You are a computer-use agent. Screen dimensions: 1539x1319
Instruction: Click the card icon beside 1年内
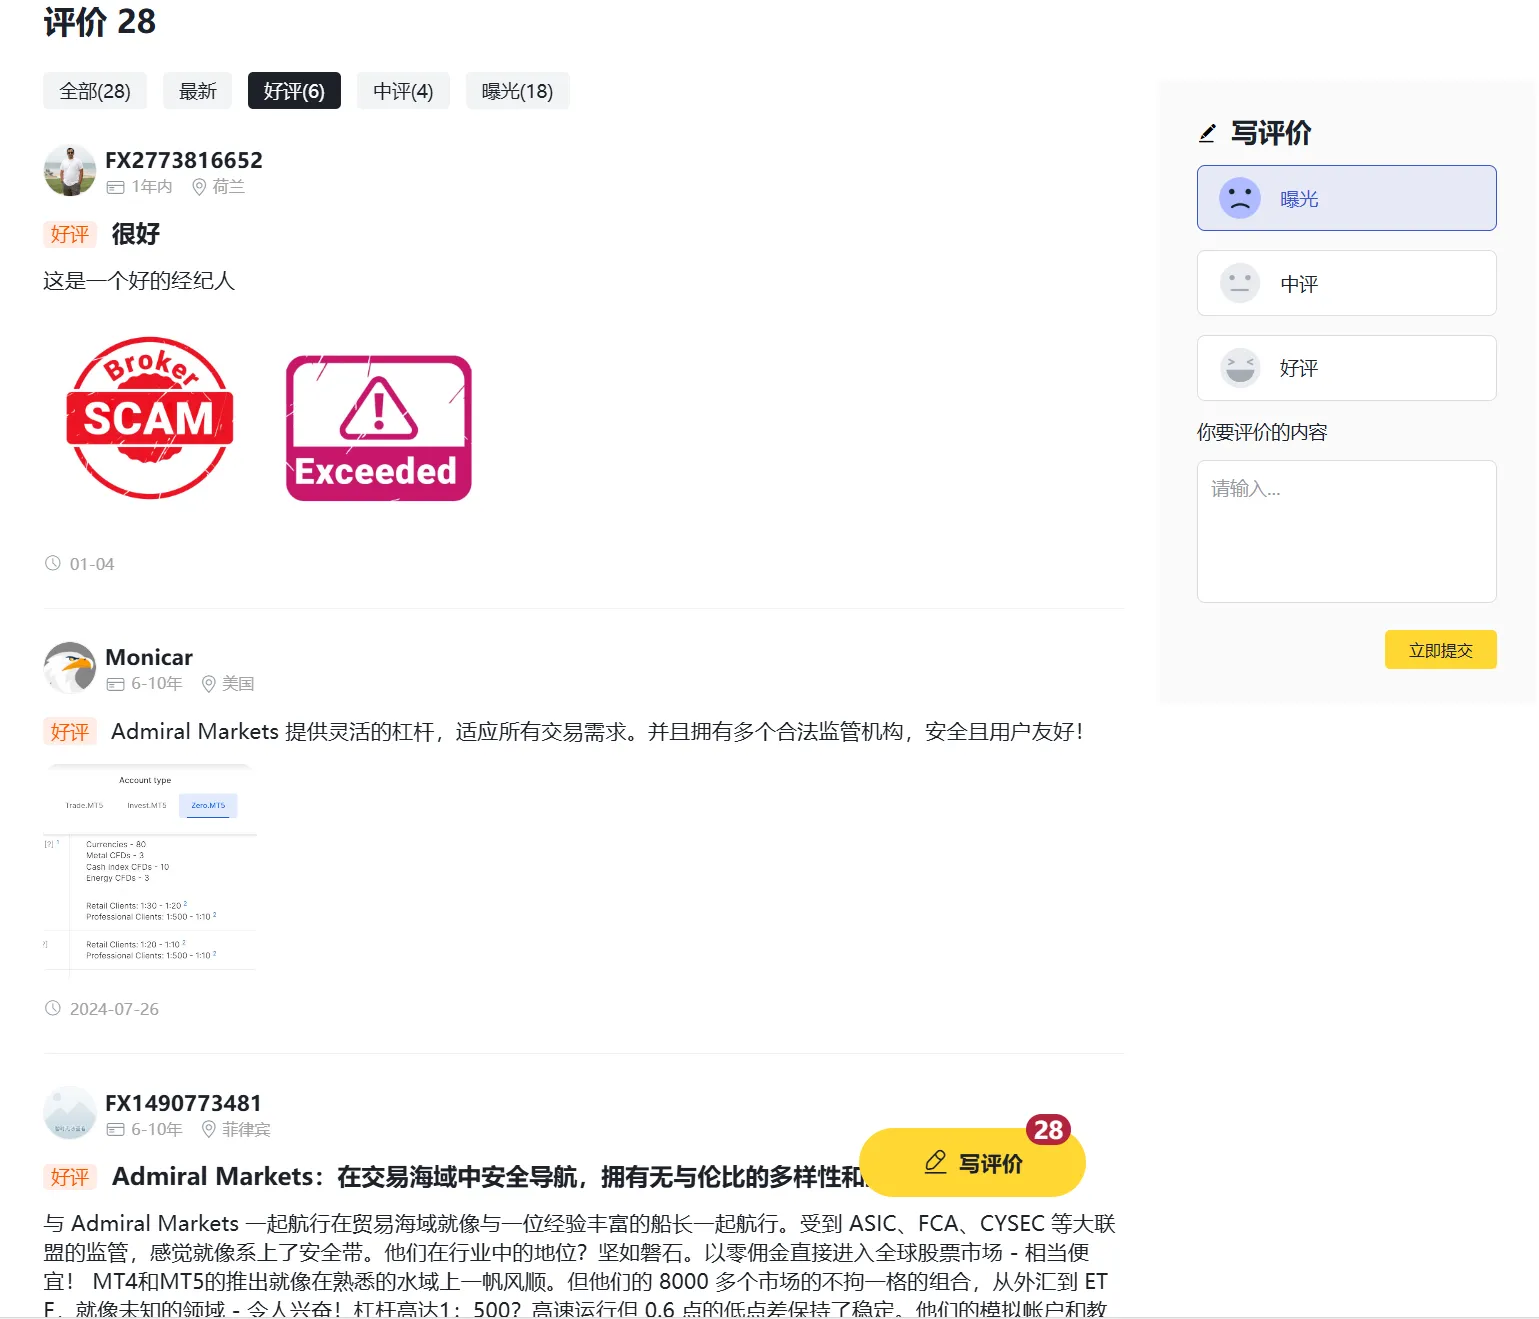click(x=116, y=187)
